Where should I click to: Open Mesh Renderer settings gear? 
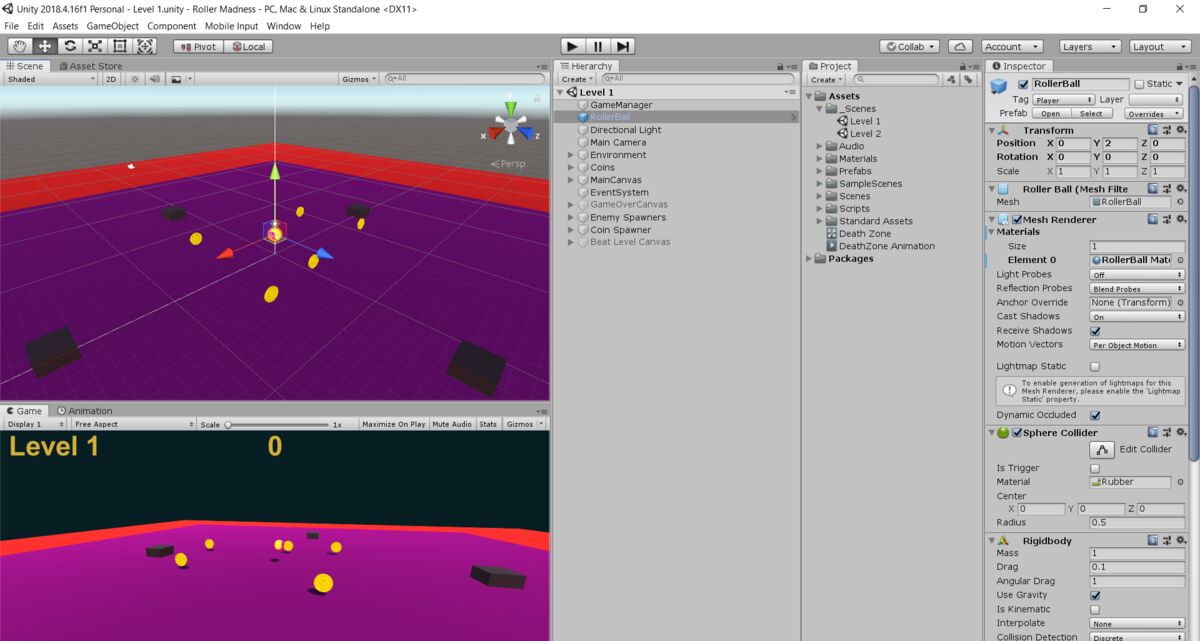1180,219
